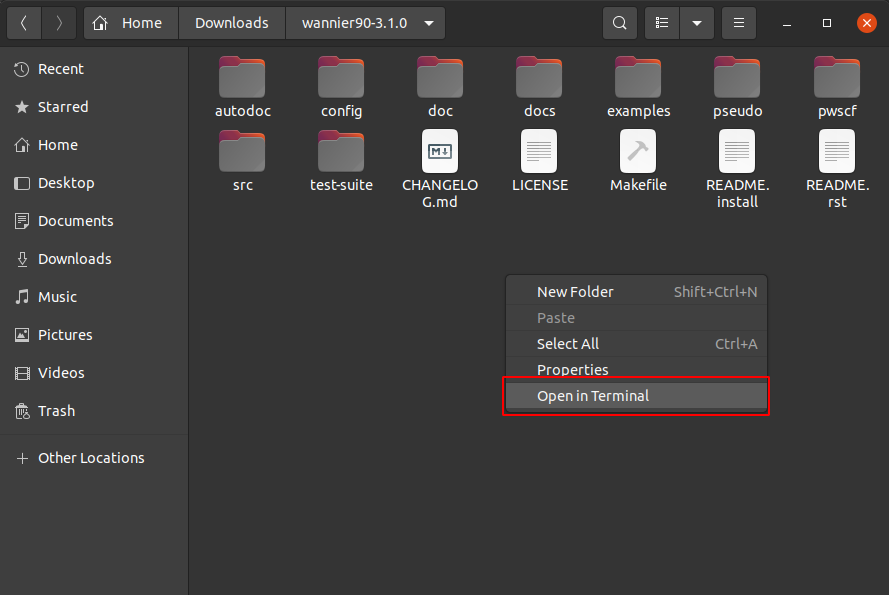889x595 pixels.
Task: Open Other Locations from the sidebar
Action: point(91,457)
